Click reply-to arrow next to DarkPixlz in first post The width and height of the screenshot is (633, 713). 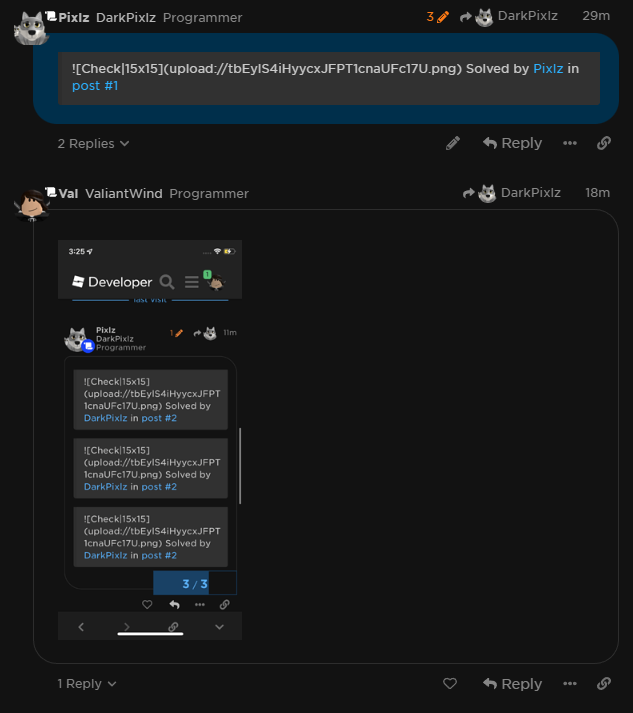coord(466,17)
